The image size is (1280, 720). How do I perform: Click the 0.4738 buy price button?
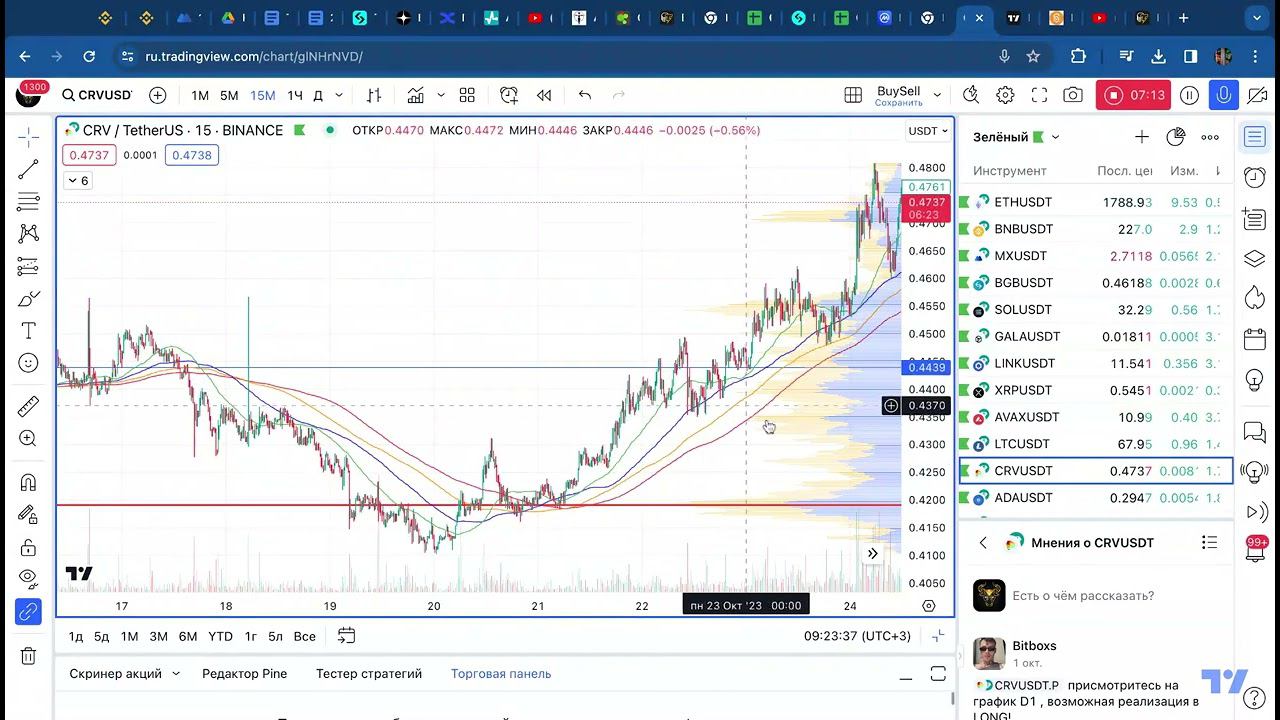(190, 155)
